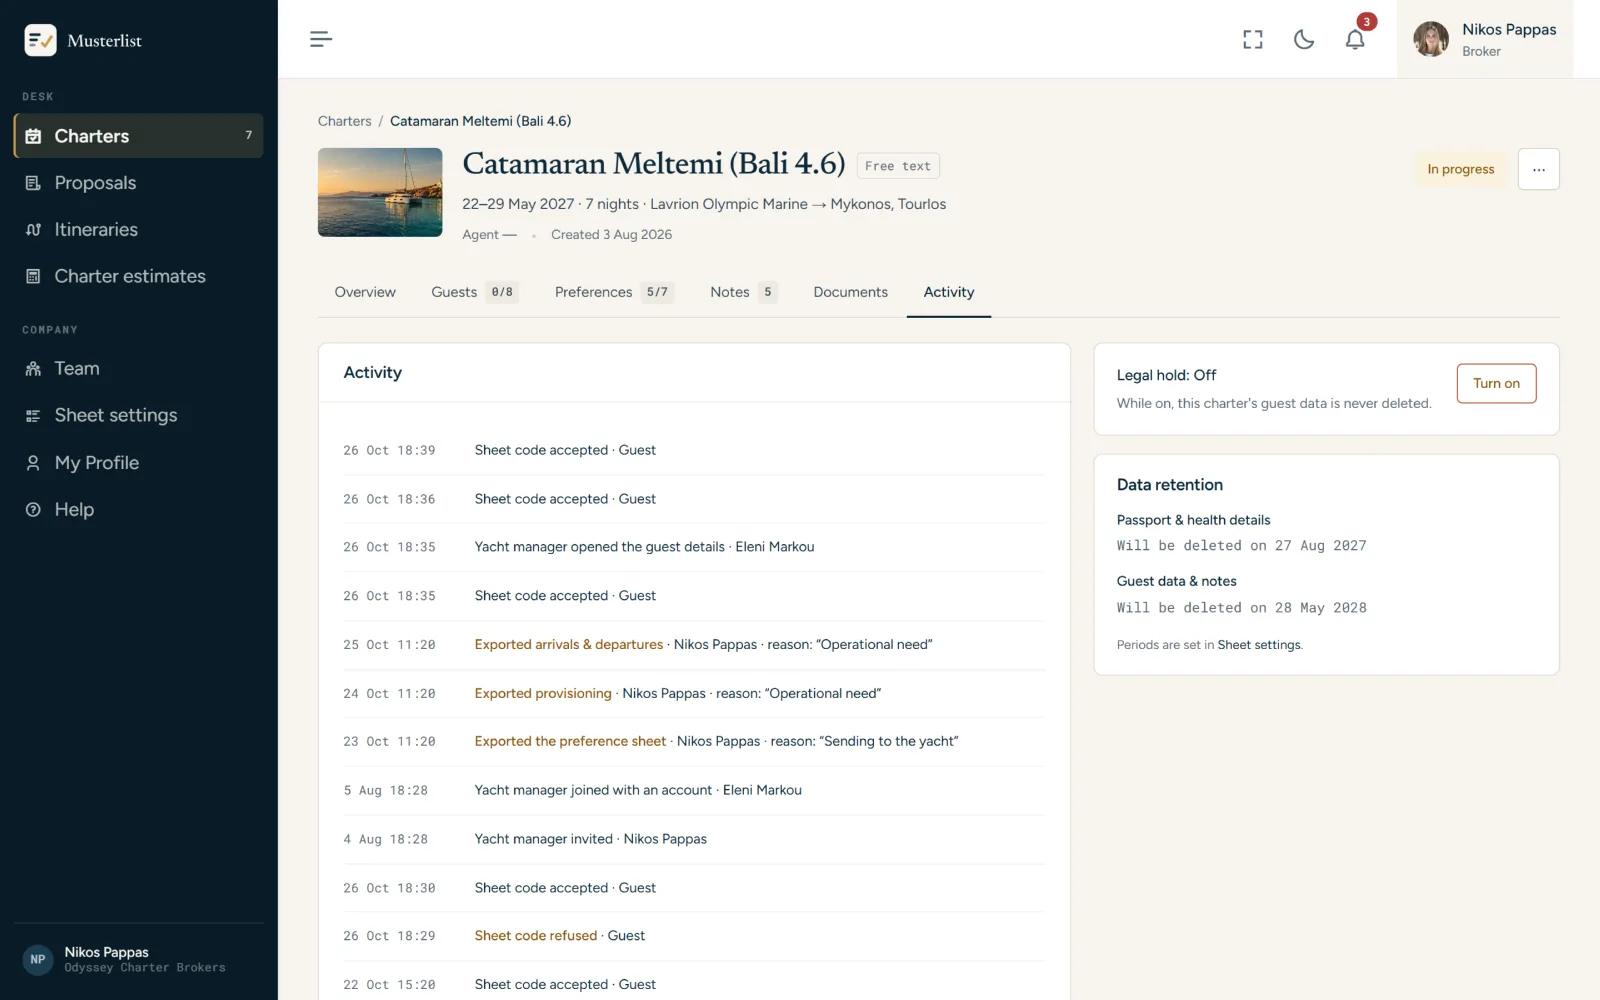Screen dimensions: 1600x1000
Task: Click Nikos Pappas avatar in header
Action: click(1431, 39)
